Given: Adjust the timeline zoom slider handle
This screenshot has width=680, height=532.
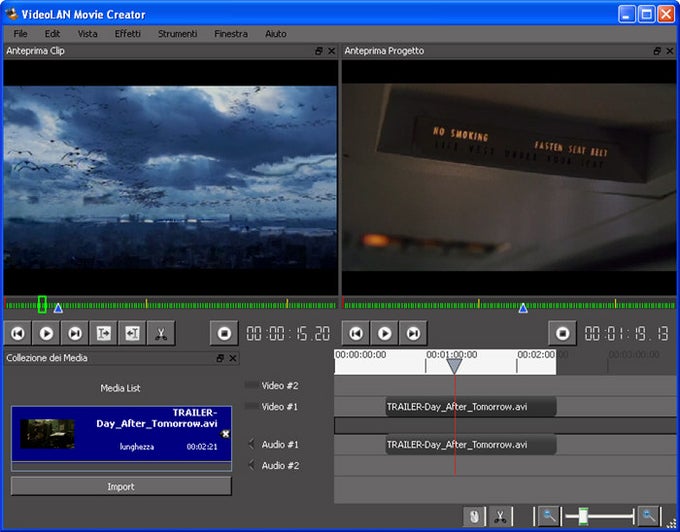Looking at the screenshot, I should tap(583, 516).
